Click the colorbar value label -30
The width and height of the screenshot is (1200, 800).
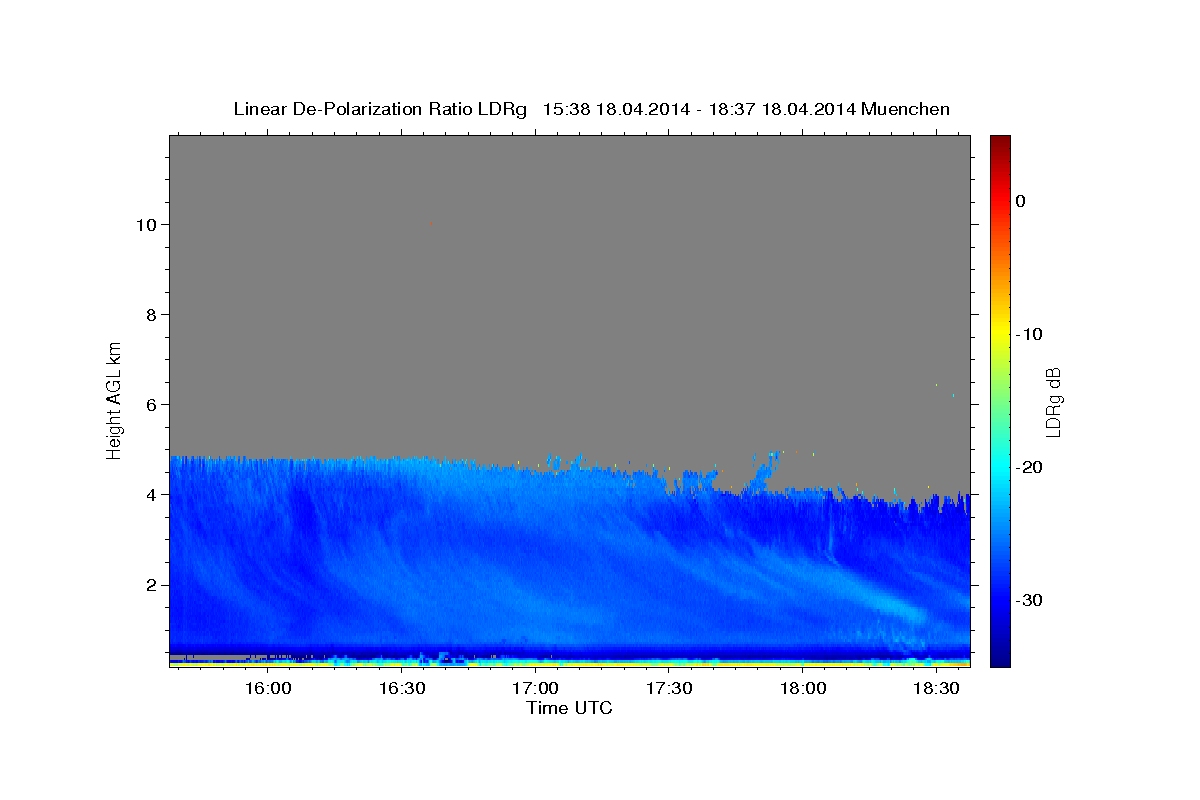1030,600
